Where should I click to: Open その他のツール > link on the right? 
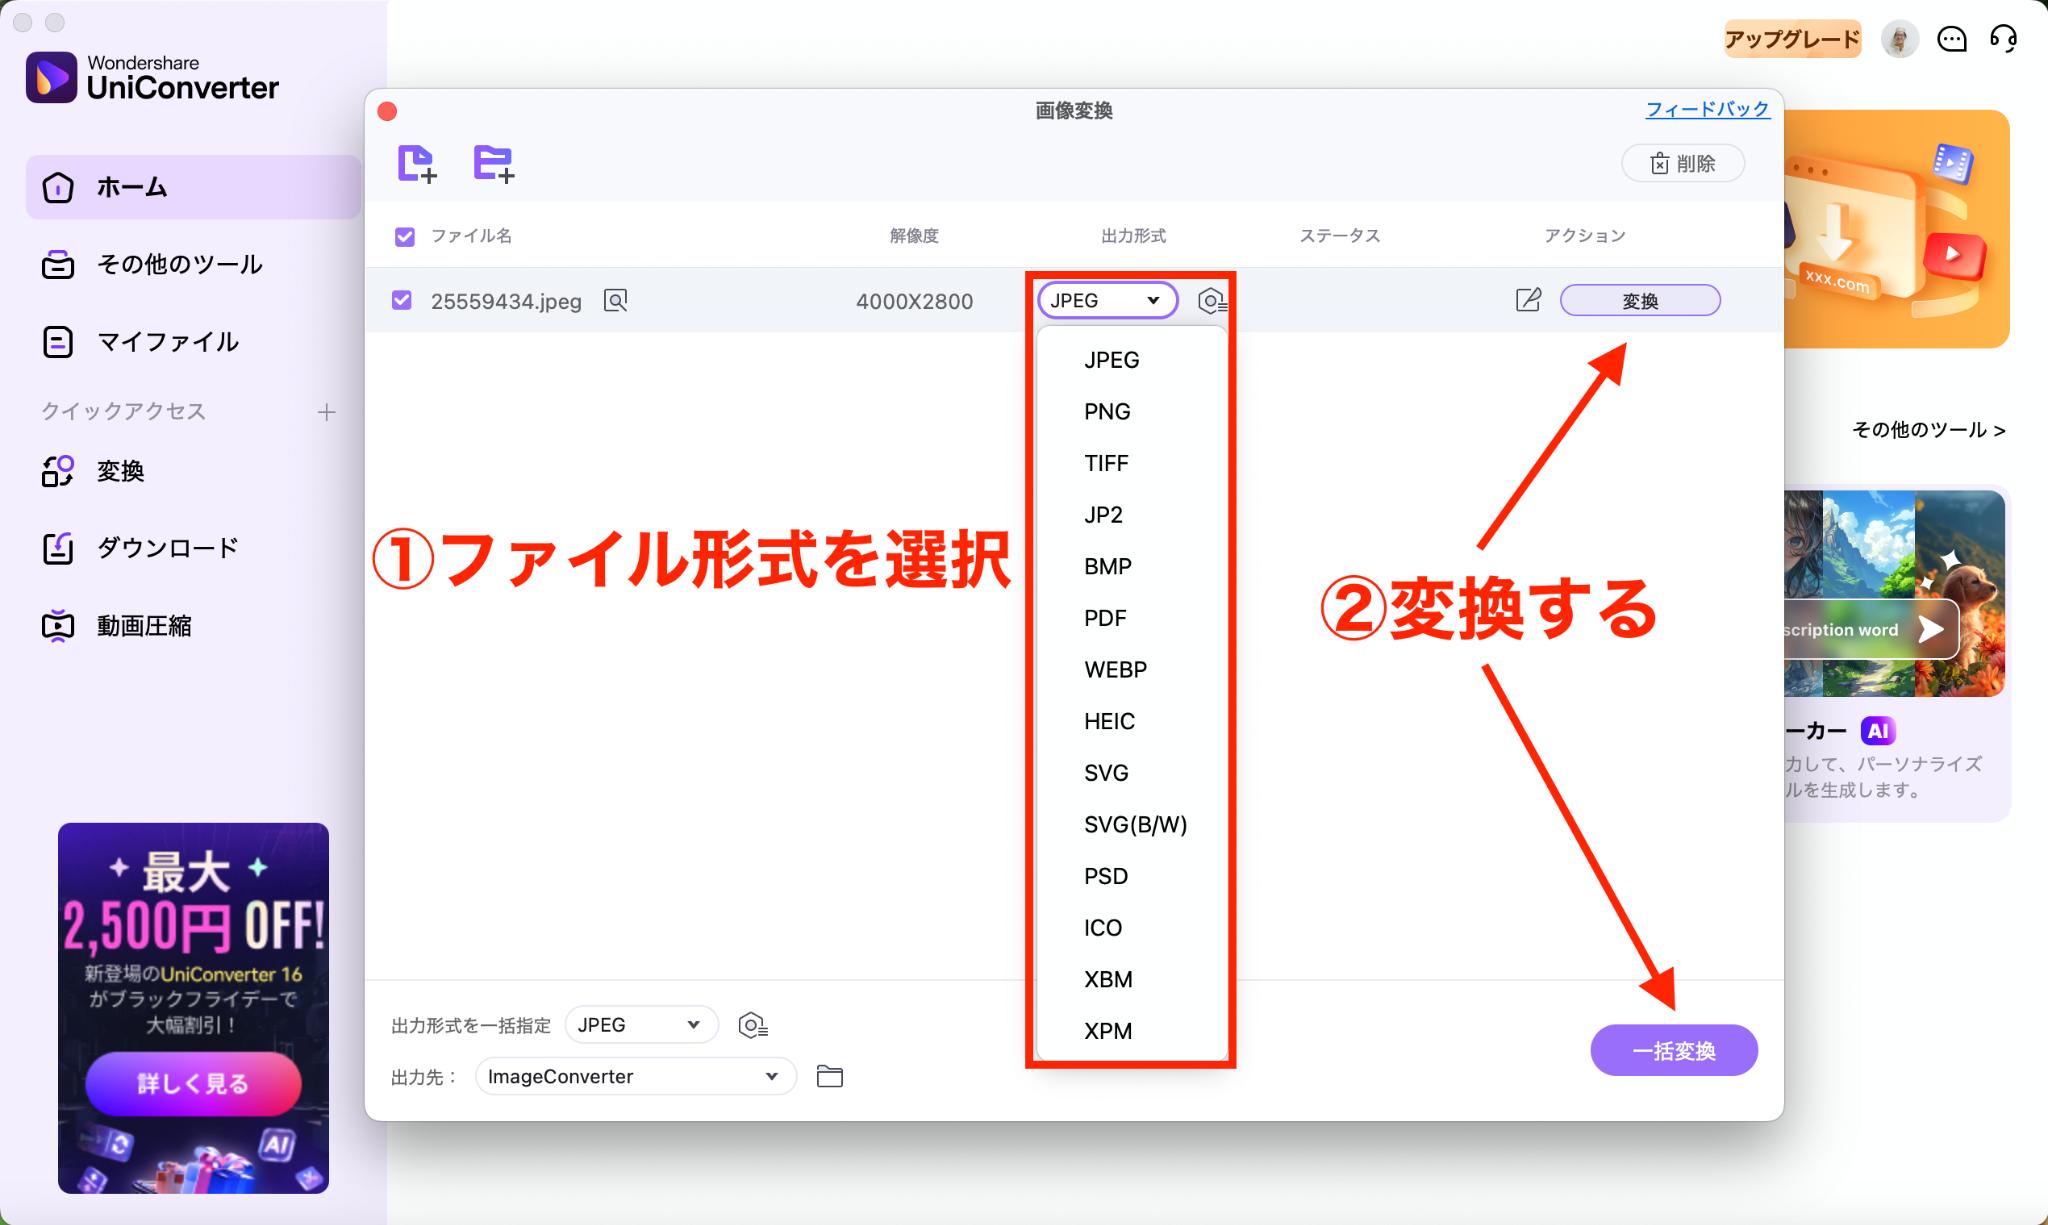(x=1929, y=430)
